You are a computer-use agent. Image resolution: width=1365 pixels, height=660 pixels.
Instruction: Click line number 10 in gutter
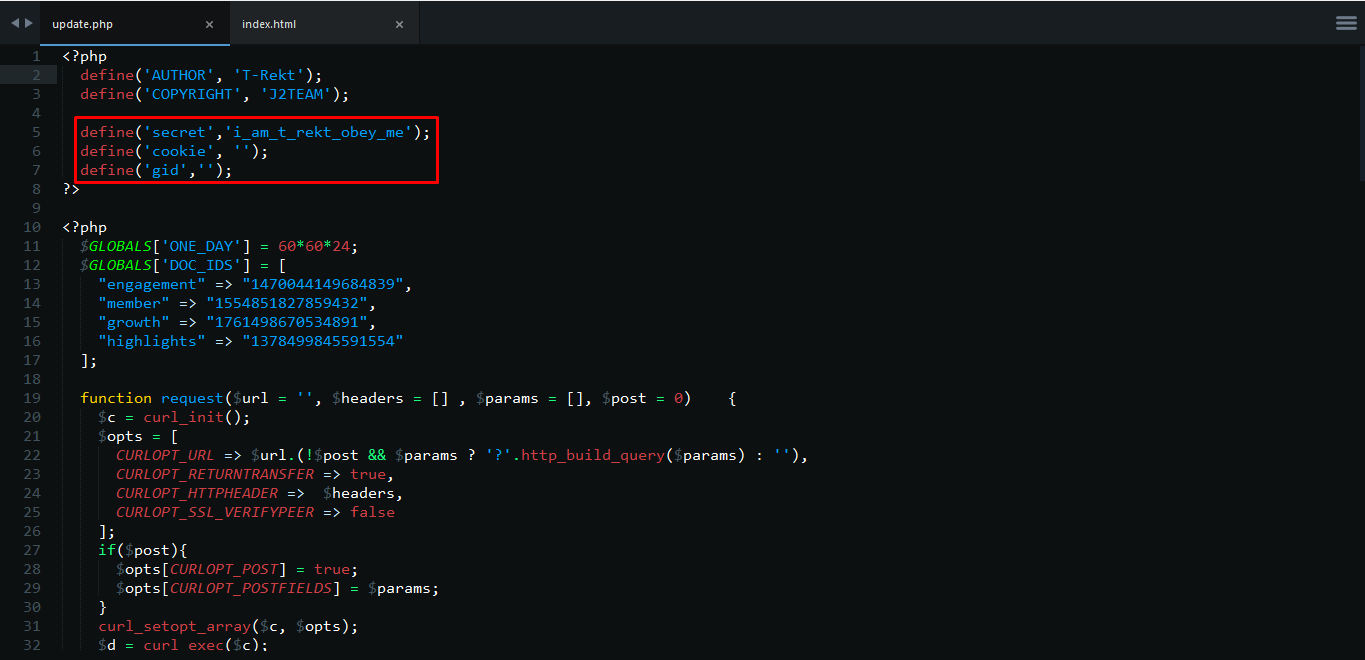pyautogui.click(x=33, y=228)
